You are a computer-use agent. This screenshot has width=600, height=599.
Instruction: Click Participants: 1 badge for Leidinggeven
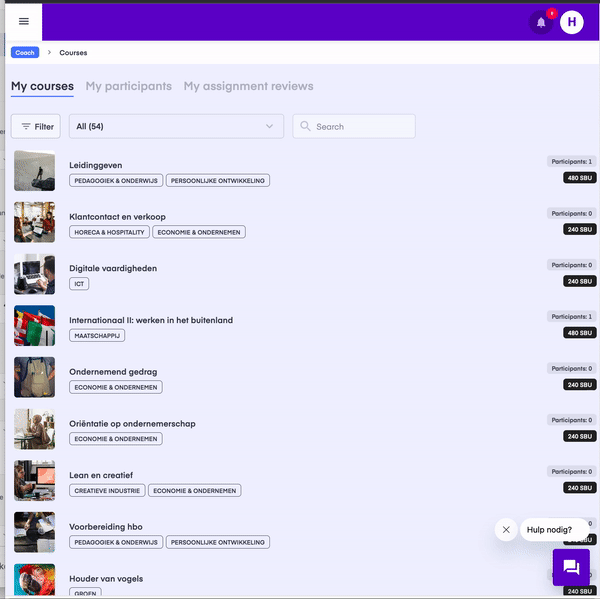click(571, 162)
